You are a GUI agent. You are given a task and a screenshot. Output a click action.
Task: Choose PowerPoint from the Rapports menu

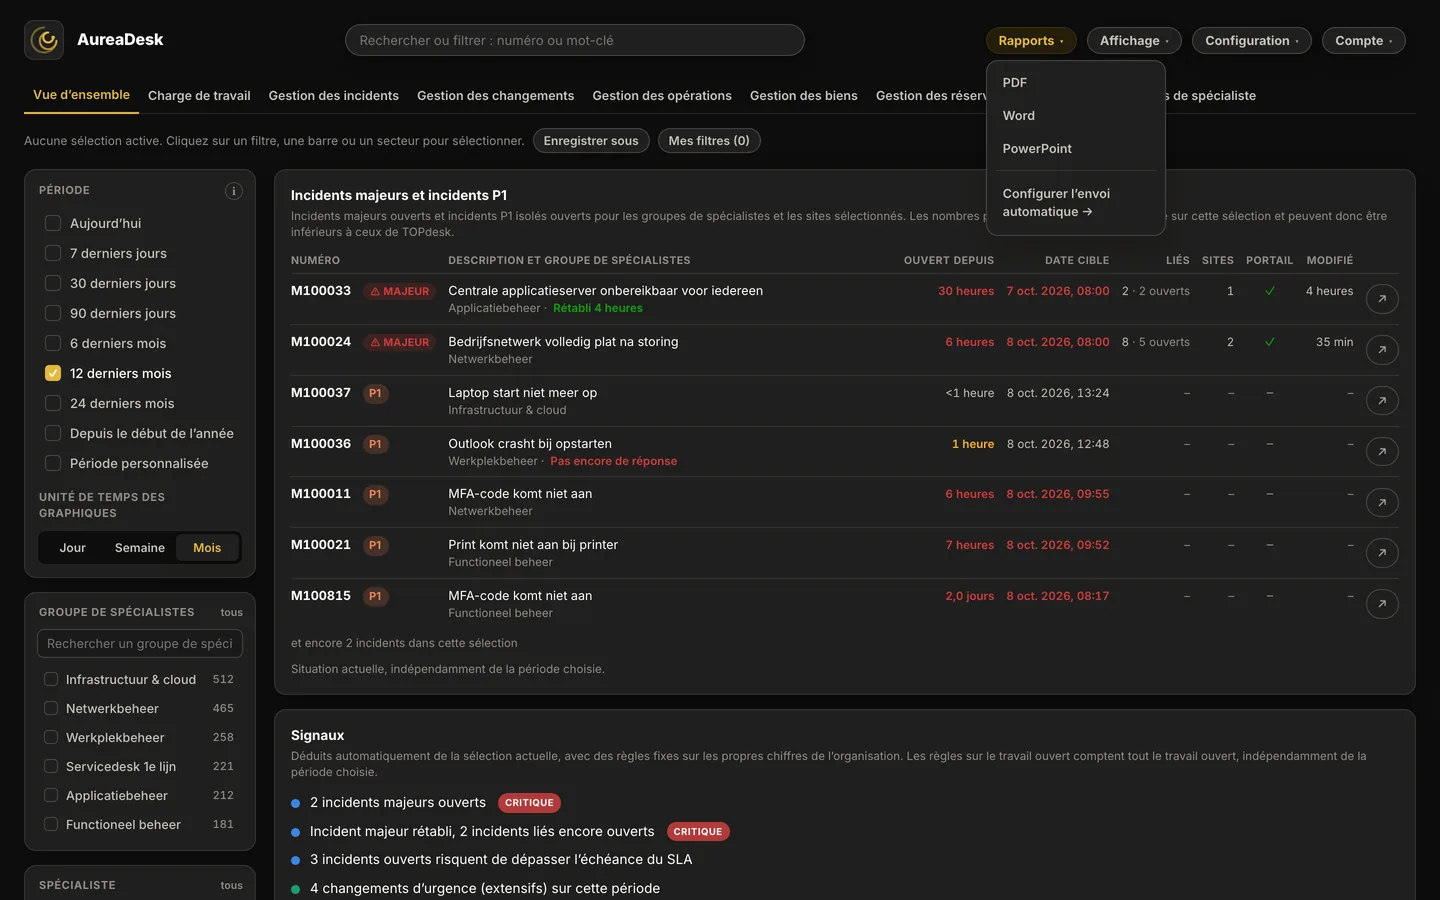click(1076, 149)
